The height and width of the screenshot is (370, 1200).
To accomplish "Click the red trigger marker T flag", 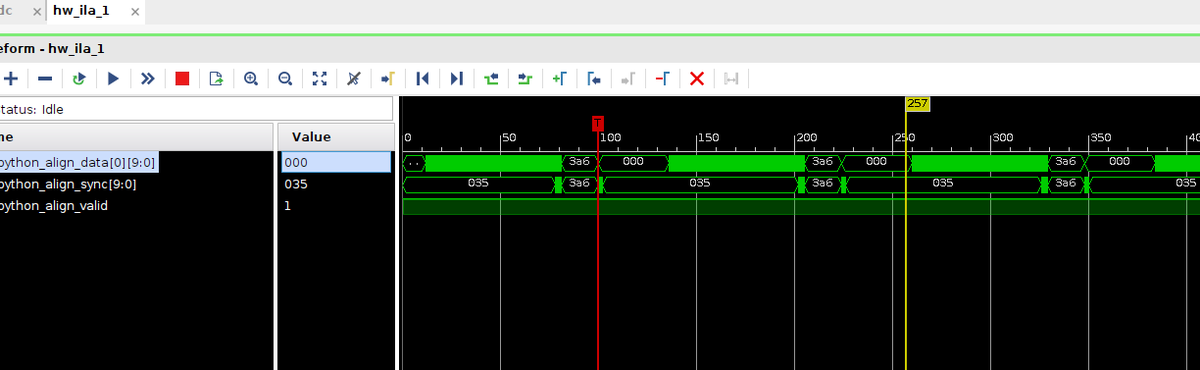I will click(598, 123).
